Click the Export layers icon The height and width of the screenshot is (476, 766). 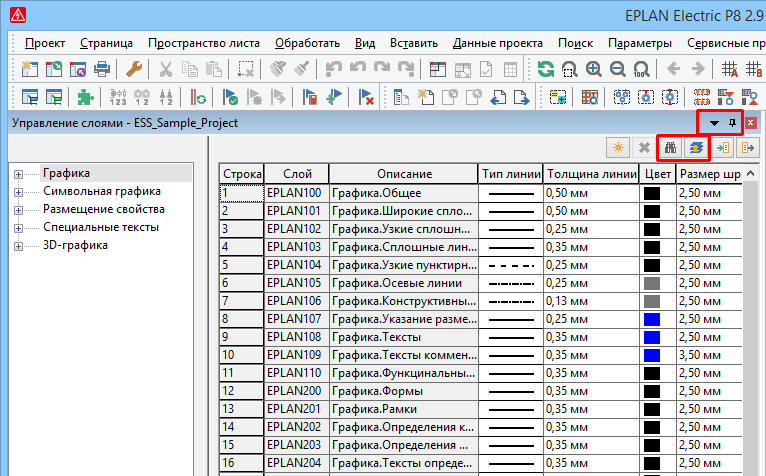click(746, 147)
